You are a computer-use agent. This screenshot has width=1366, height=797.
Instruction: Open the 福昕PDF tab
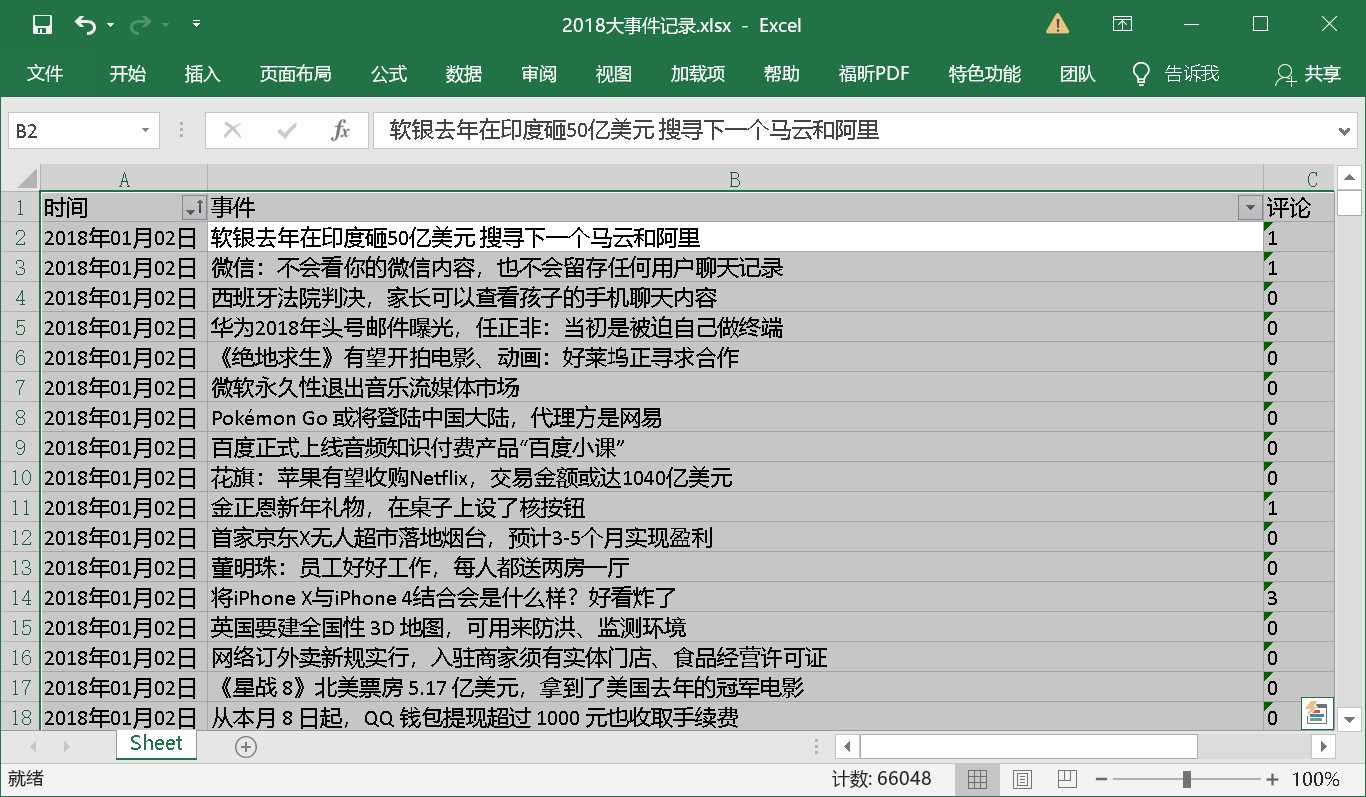click(874, 73)
